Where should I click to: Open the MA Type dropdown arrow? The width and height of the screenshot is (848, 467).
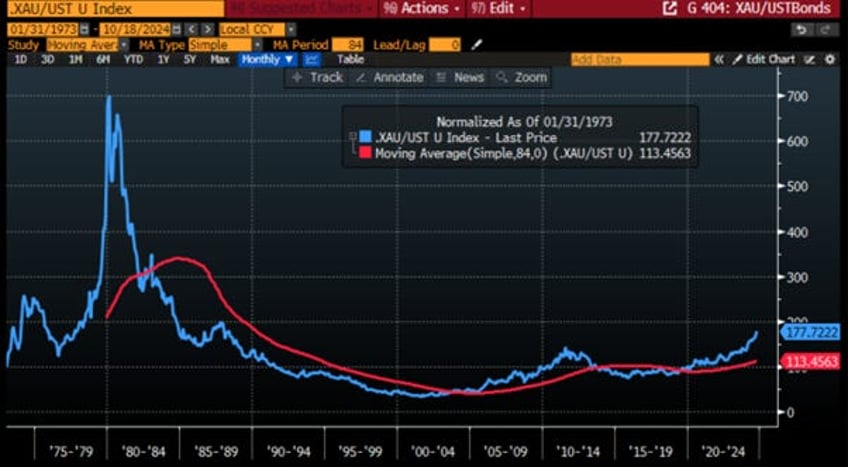[257, 45]
